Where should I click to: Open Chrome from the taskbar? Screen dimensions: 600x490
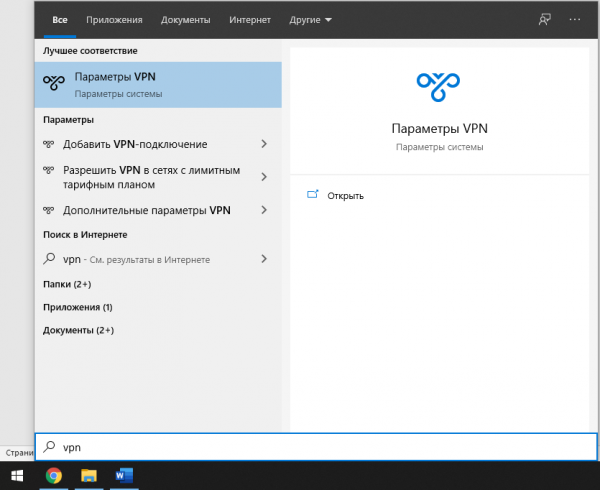pyautogui.click(x=54, y=475)
